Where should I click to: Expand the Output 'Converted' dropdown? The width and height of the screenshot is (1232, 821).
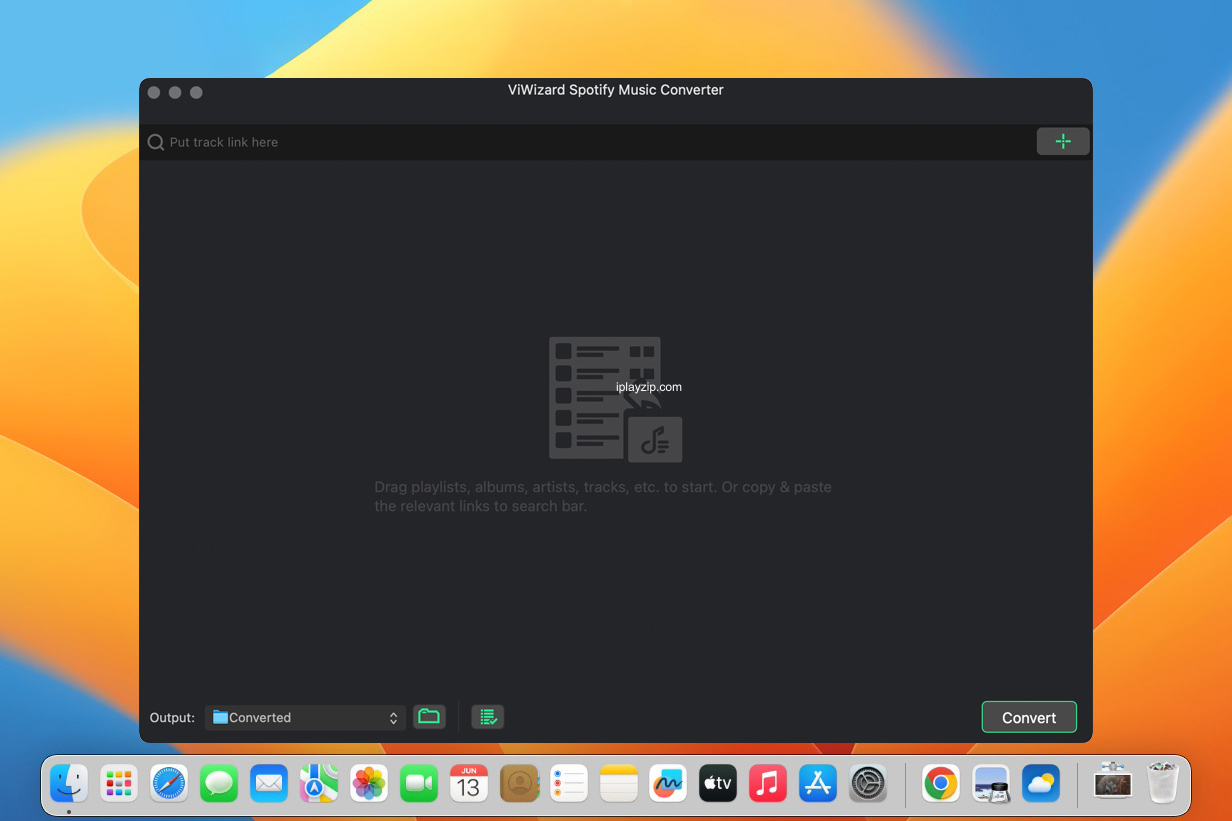(x=305, y=717)
